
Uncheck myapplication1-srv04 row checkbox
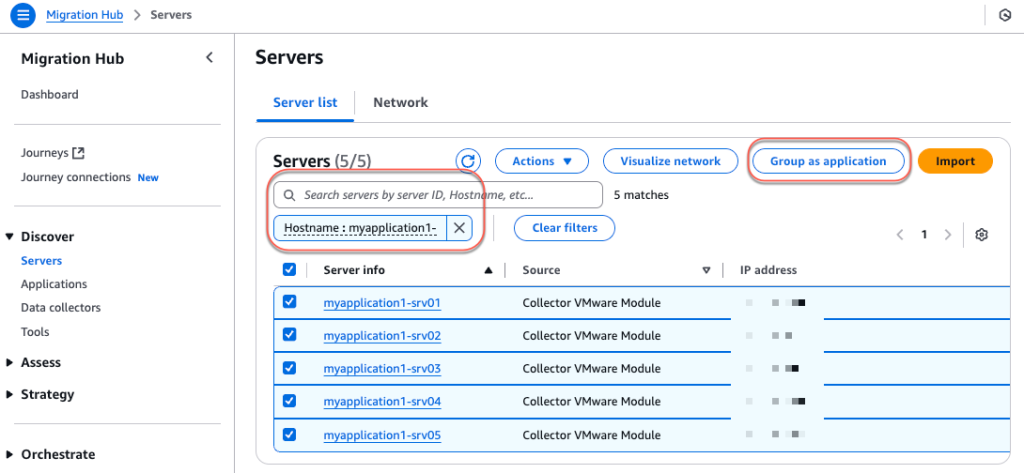click(x=289, y=400)
